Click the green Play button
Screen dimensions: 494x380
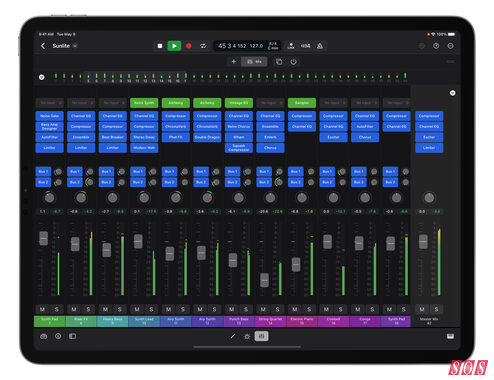pos(174,46)
